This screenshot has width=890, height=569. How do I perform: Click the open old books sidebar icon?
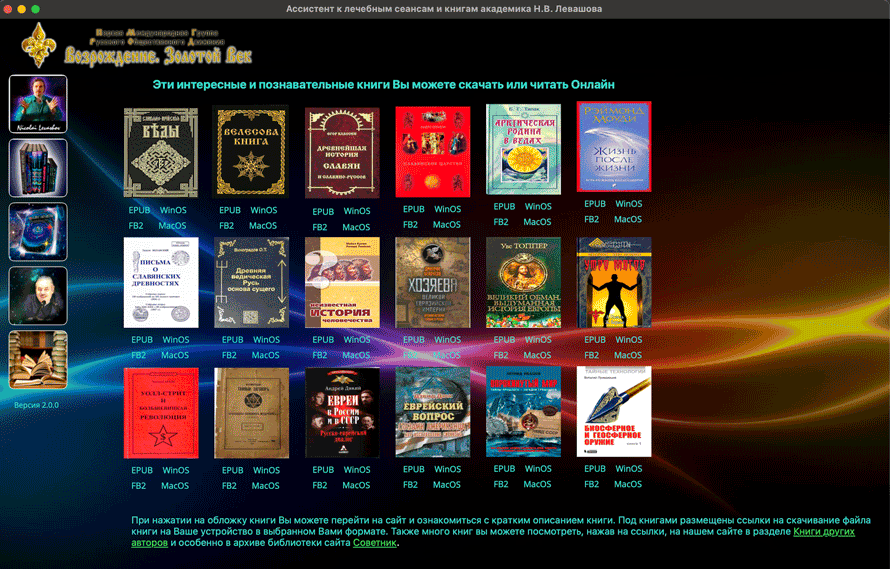[x=38, y=360]
